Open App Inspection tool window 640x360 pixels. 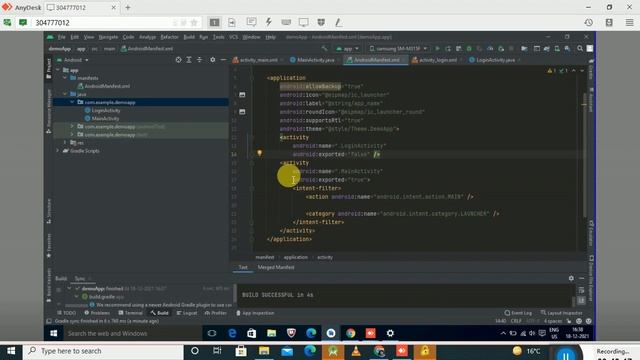(255, 313)
